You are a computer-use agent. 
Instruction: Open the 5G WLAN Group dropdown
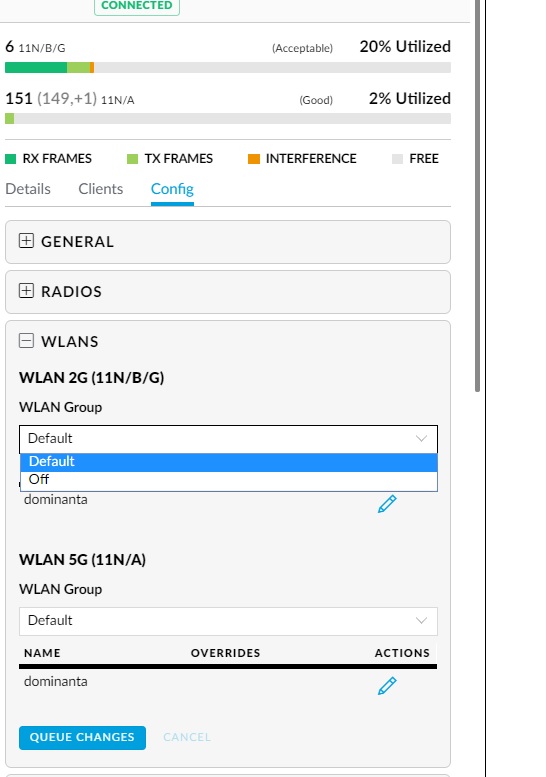pos(228,621)
